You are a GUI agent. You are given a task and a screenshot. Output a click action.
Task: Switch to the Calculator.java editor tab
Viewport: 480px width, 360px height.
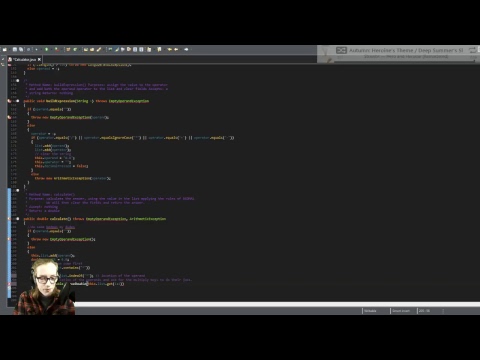coord(24,59)
